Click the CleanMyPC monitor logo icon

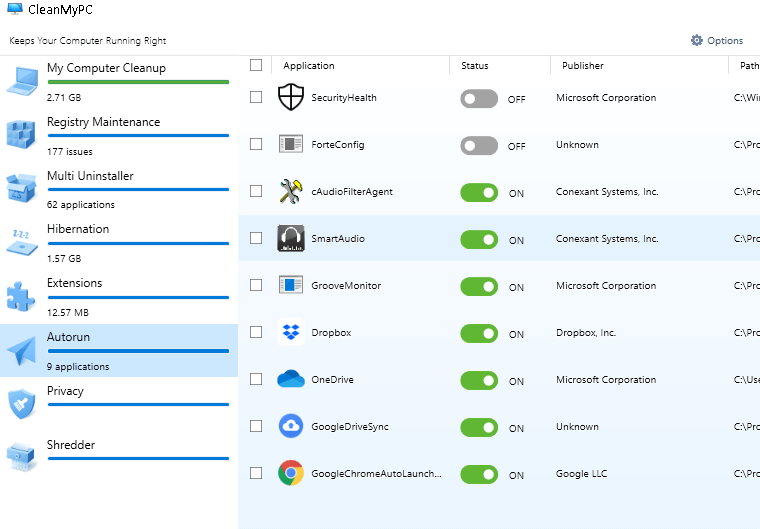click(15, 9)
